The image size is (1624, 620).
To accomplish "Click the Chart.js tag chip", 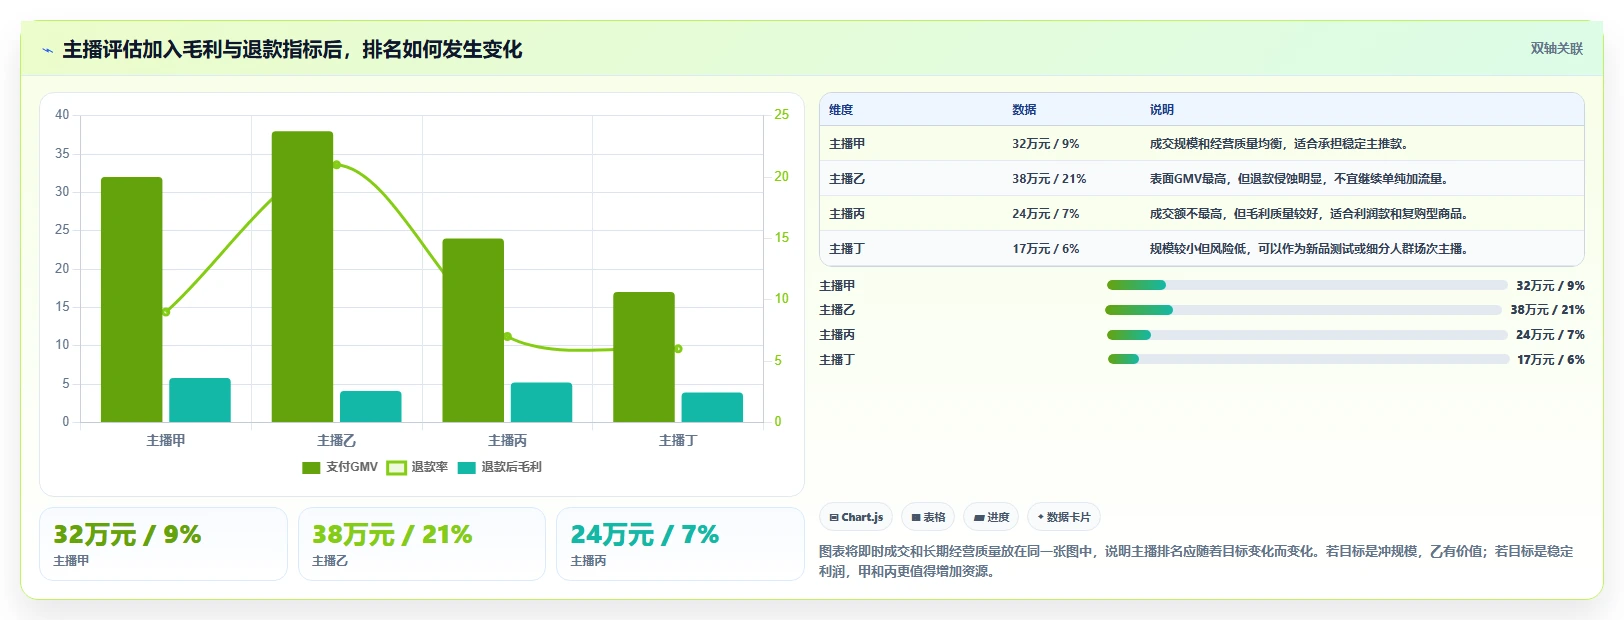I will point(856,517).
